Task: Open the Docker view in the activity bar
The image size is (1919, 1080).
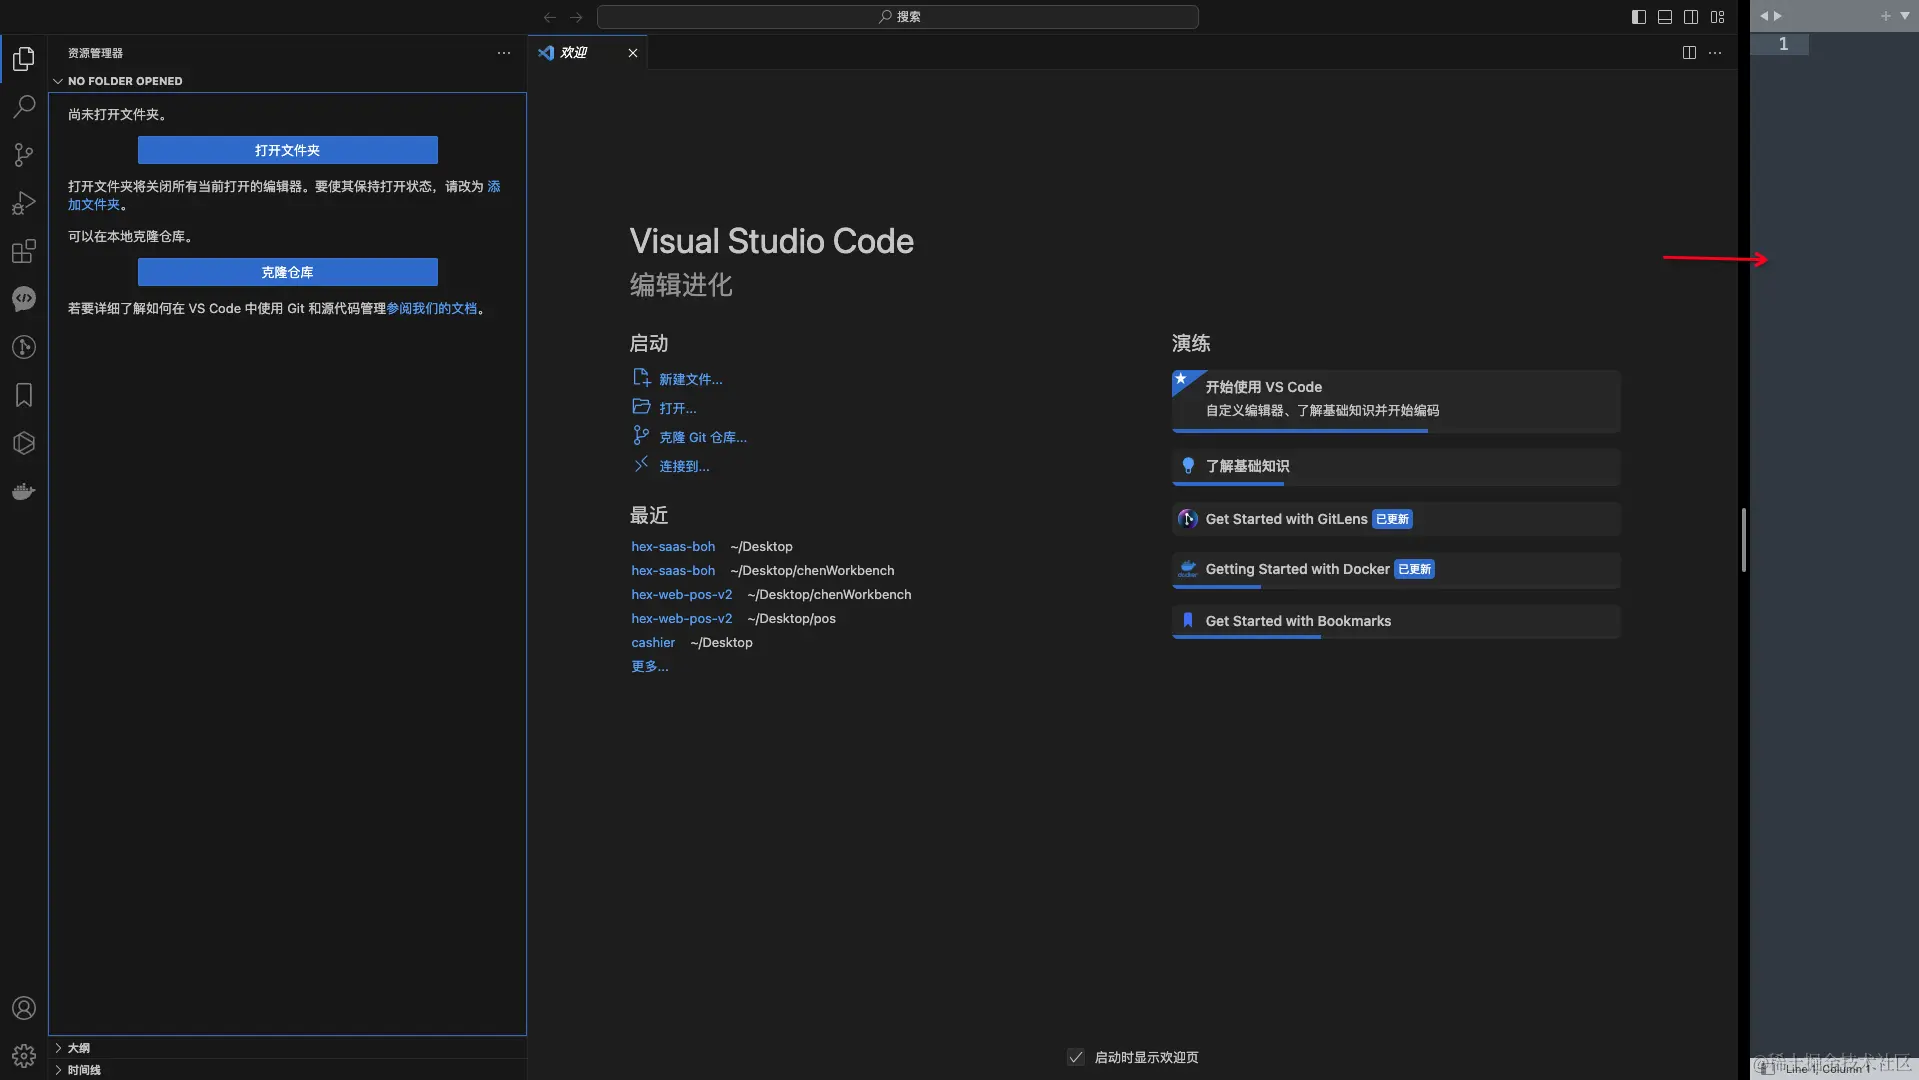Action: point(24,491)
